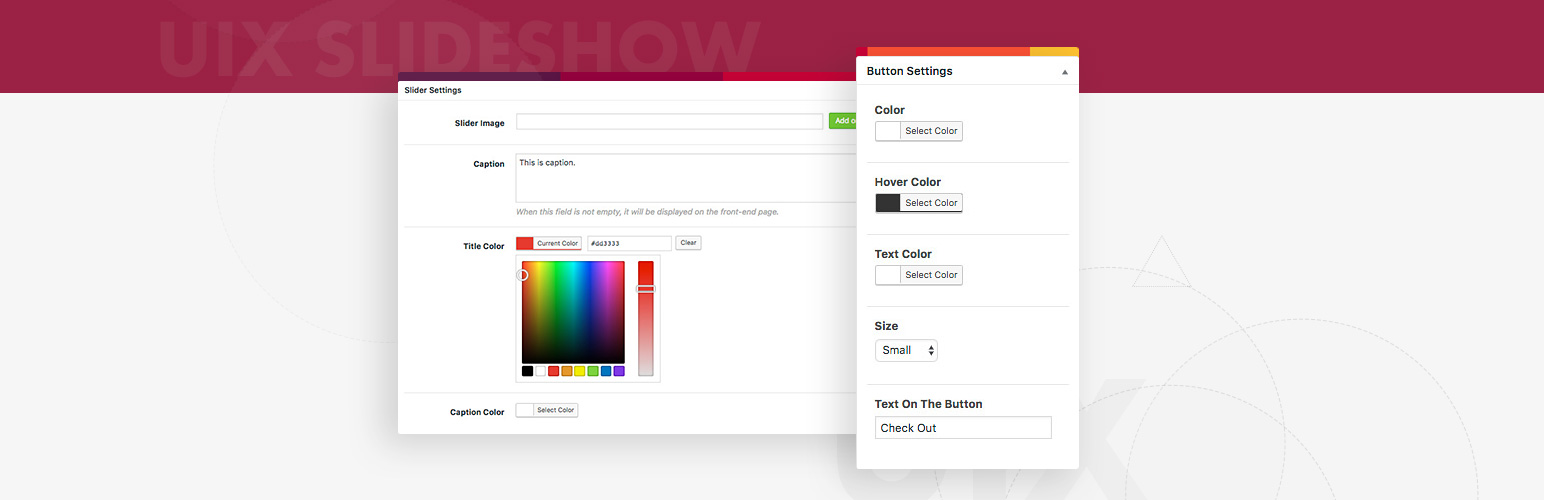
Task: Click the Text On The Button label
Action: click(x=928, y=404)
